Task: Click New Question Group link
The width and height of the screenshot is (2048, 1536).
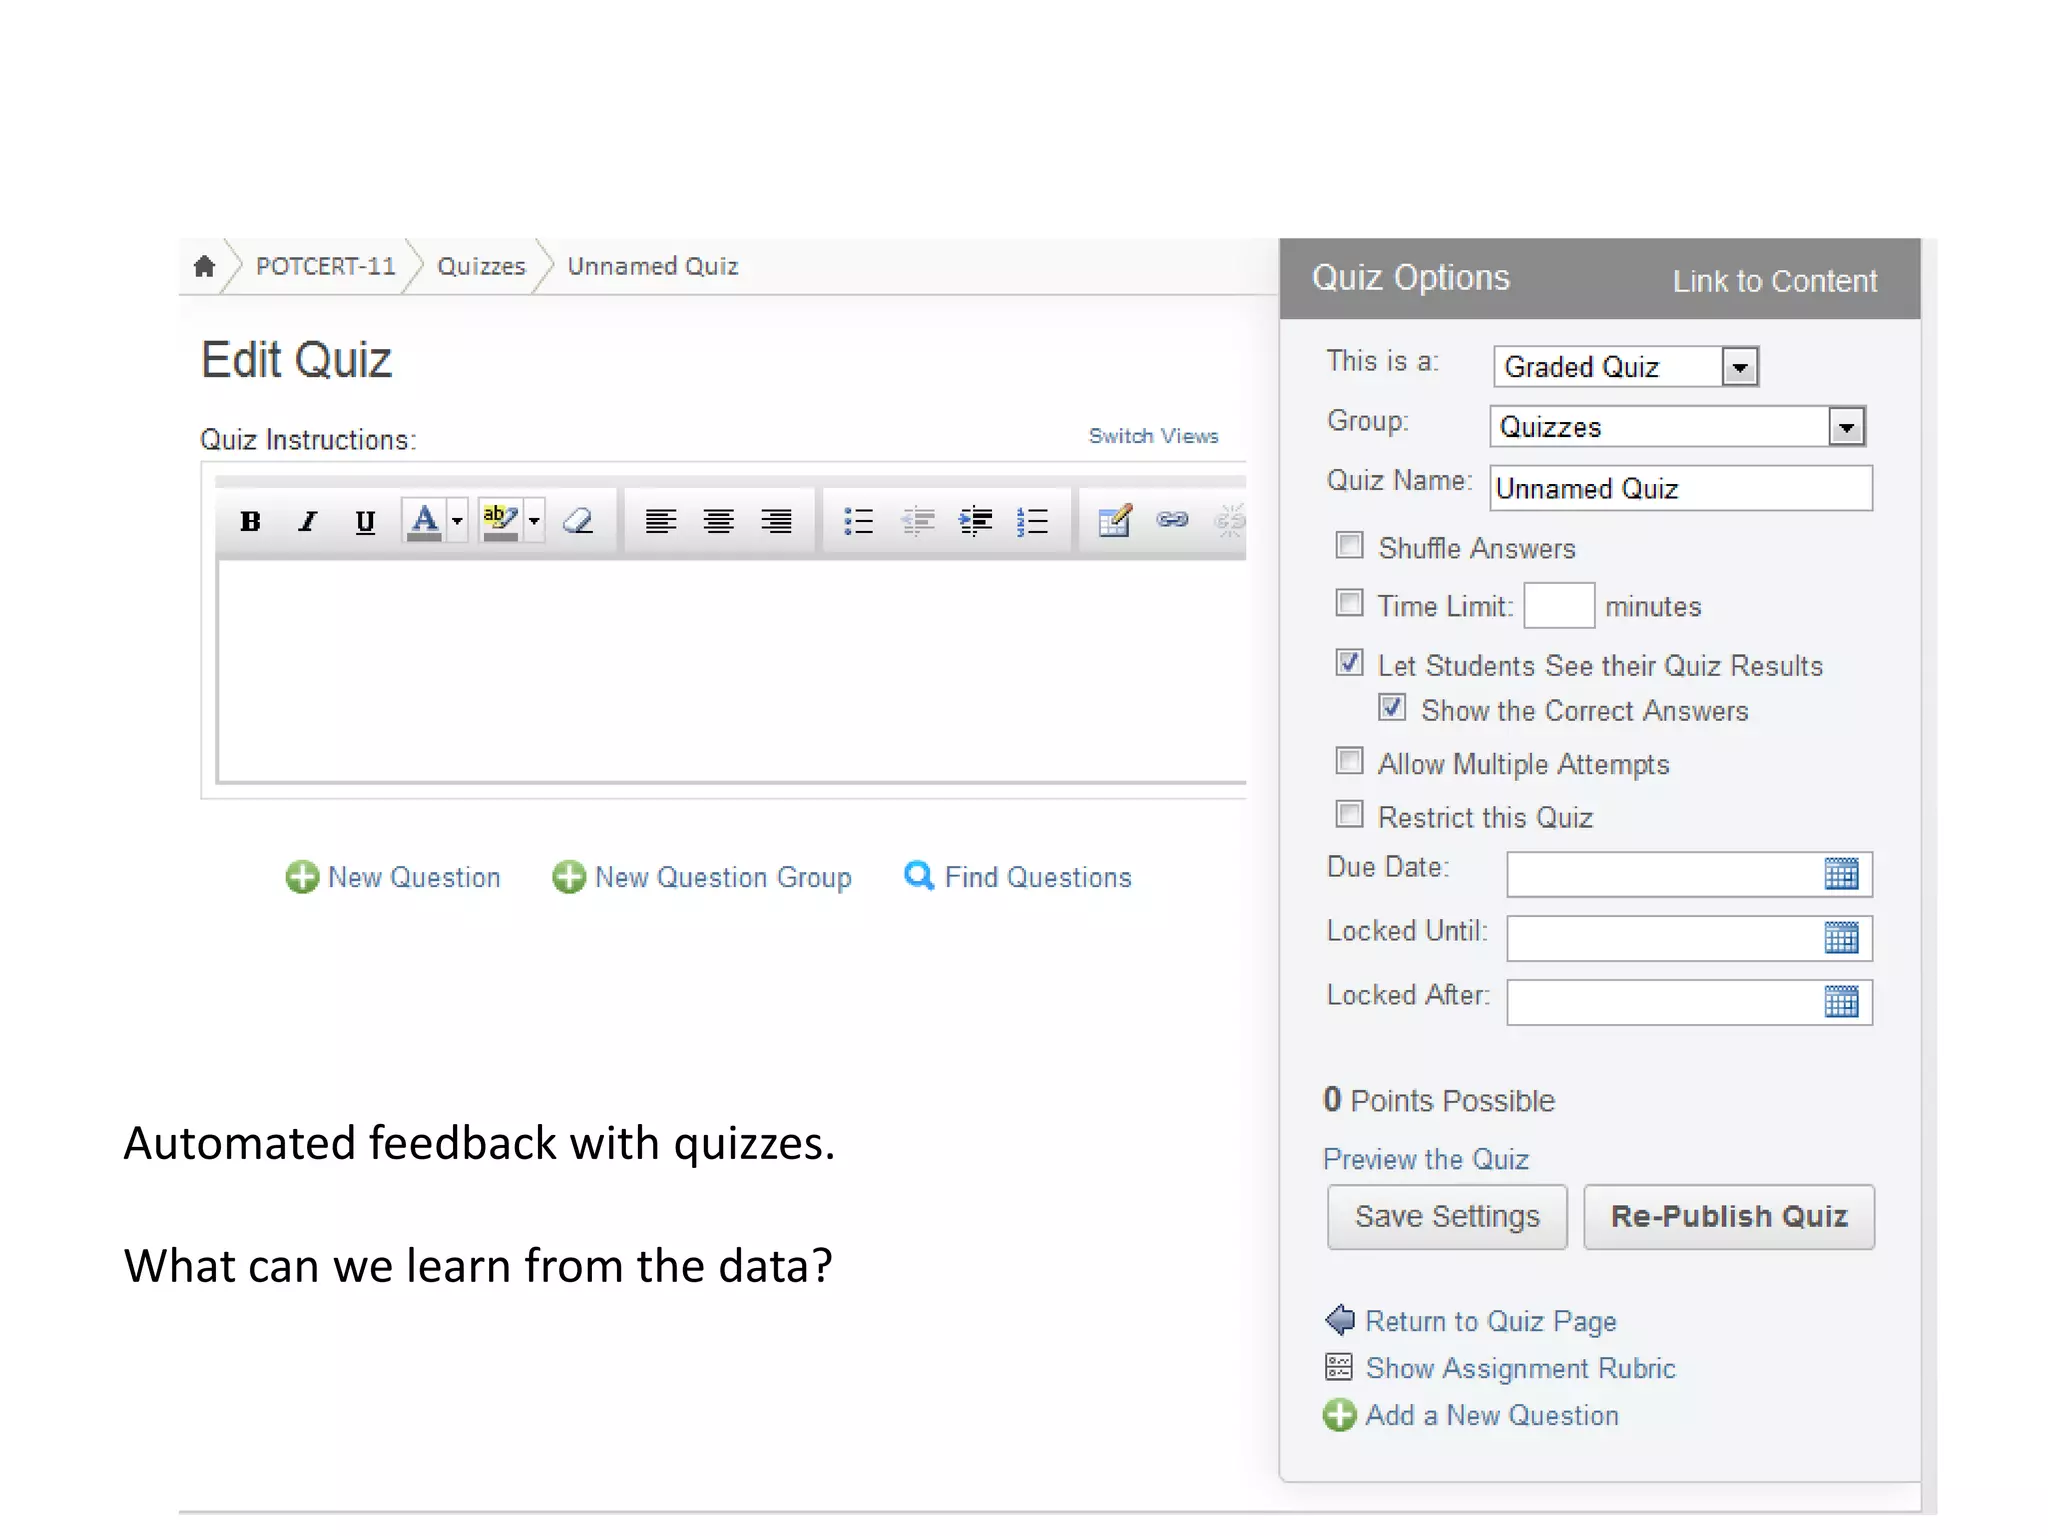Action: click(702, 877)
